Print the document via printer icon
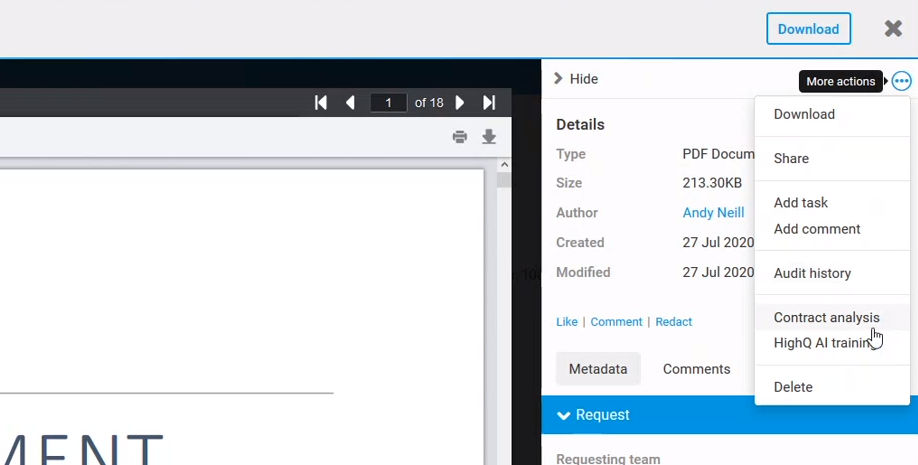Viewport: 918px width, 465px height. pos(460,137)
